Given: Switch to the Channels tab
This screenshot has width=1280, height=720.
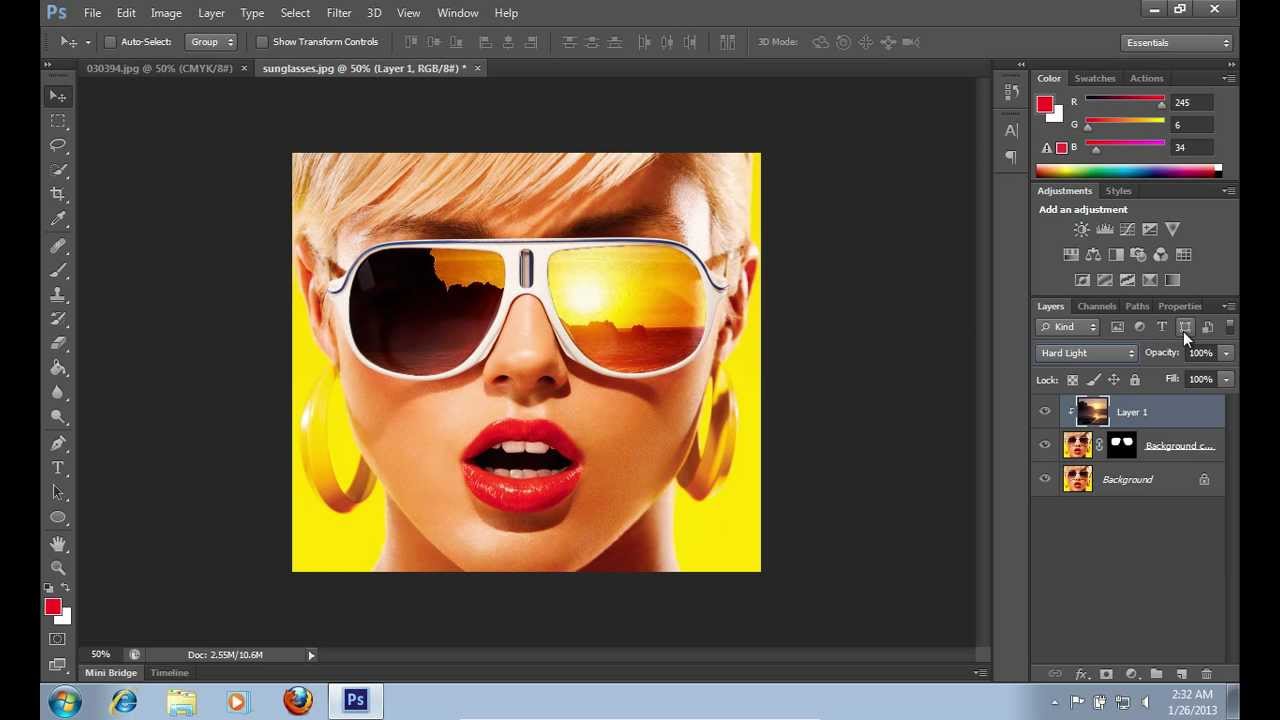Looking at the screenshot, I should (x=1097, y=306).
